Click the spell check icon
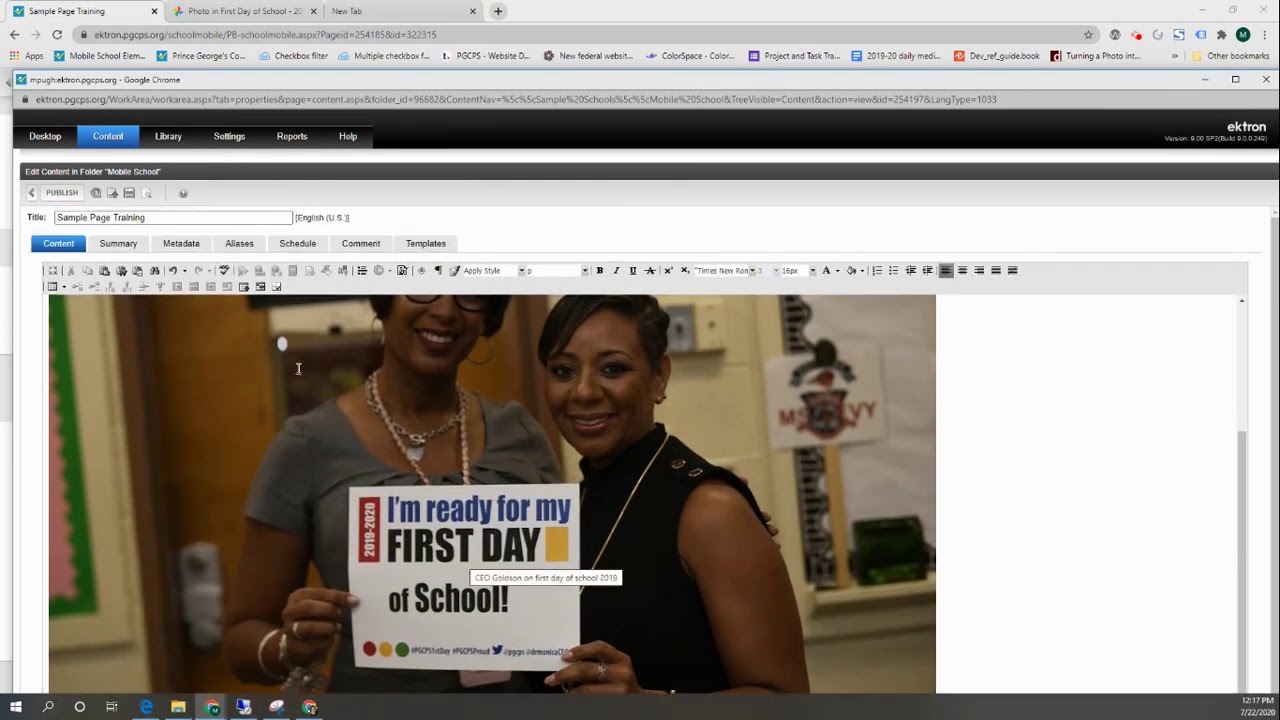Screen dimensions: 1280x720 click(x=224, y=270)
